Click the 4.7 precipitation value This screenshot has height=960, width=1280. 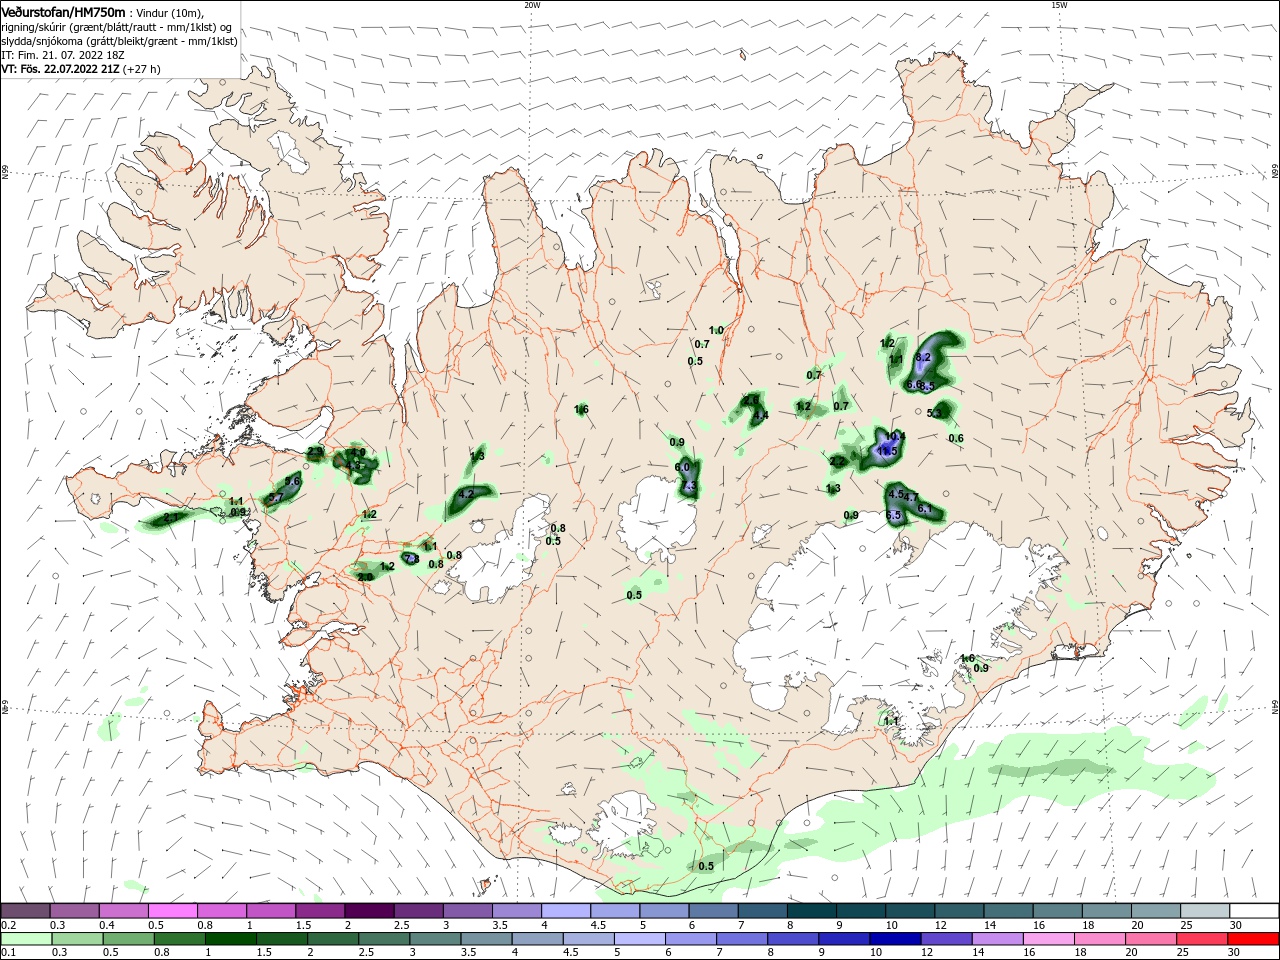point(911,497)
